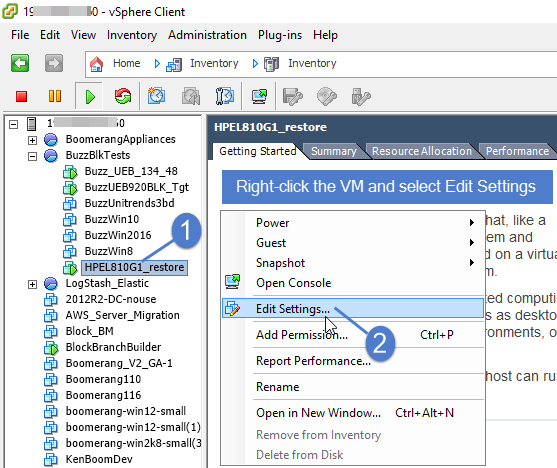Click the LogStash_Elastic resource pool icon
The width and height of the screenshot is (557, 468).
[51, 284]
